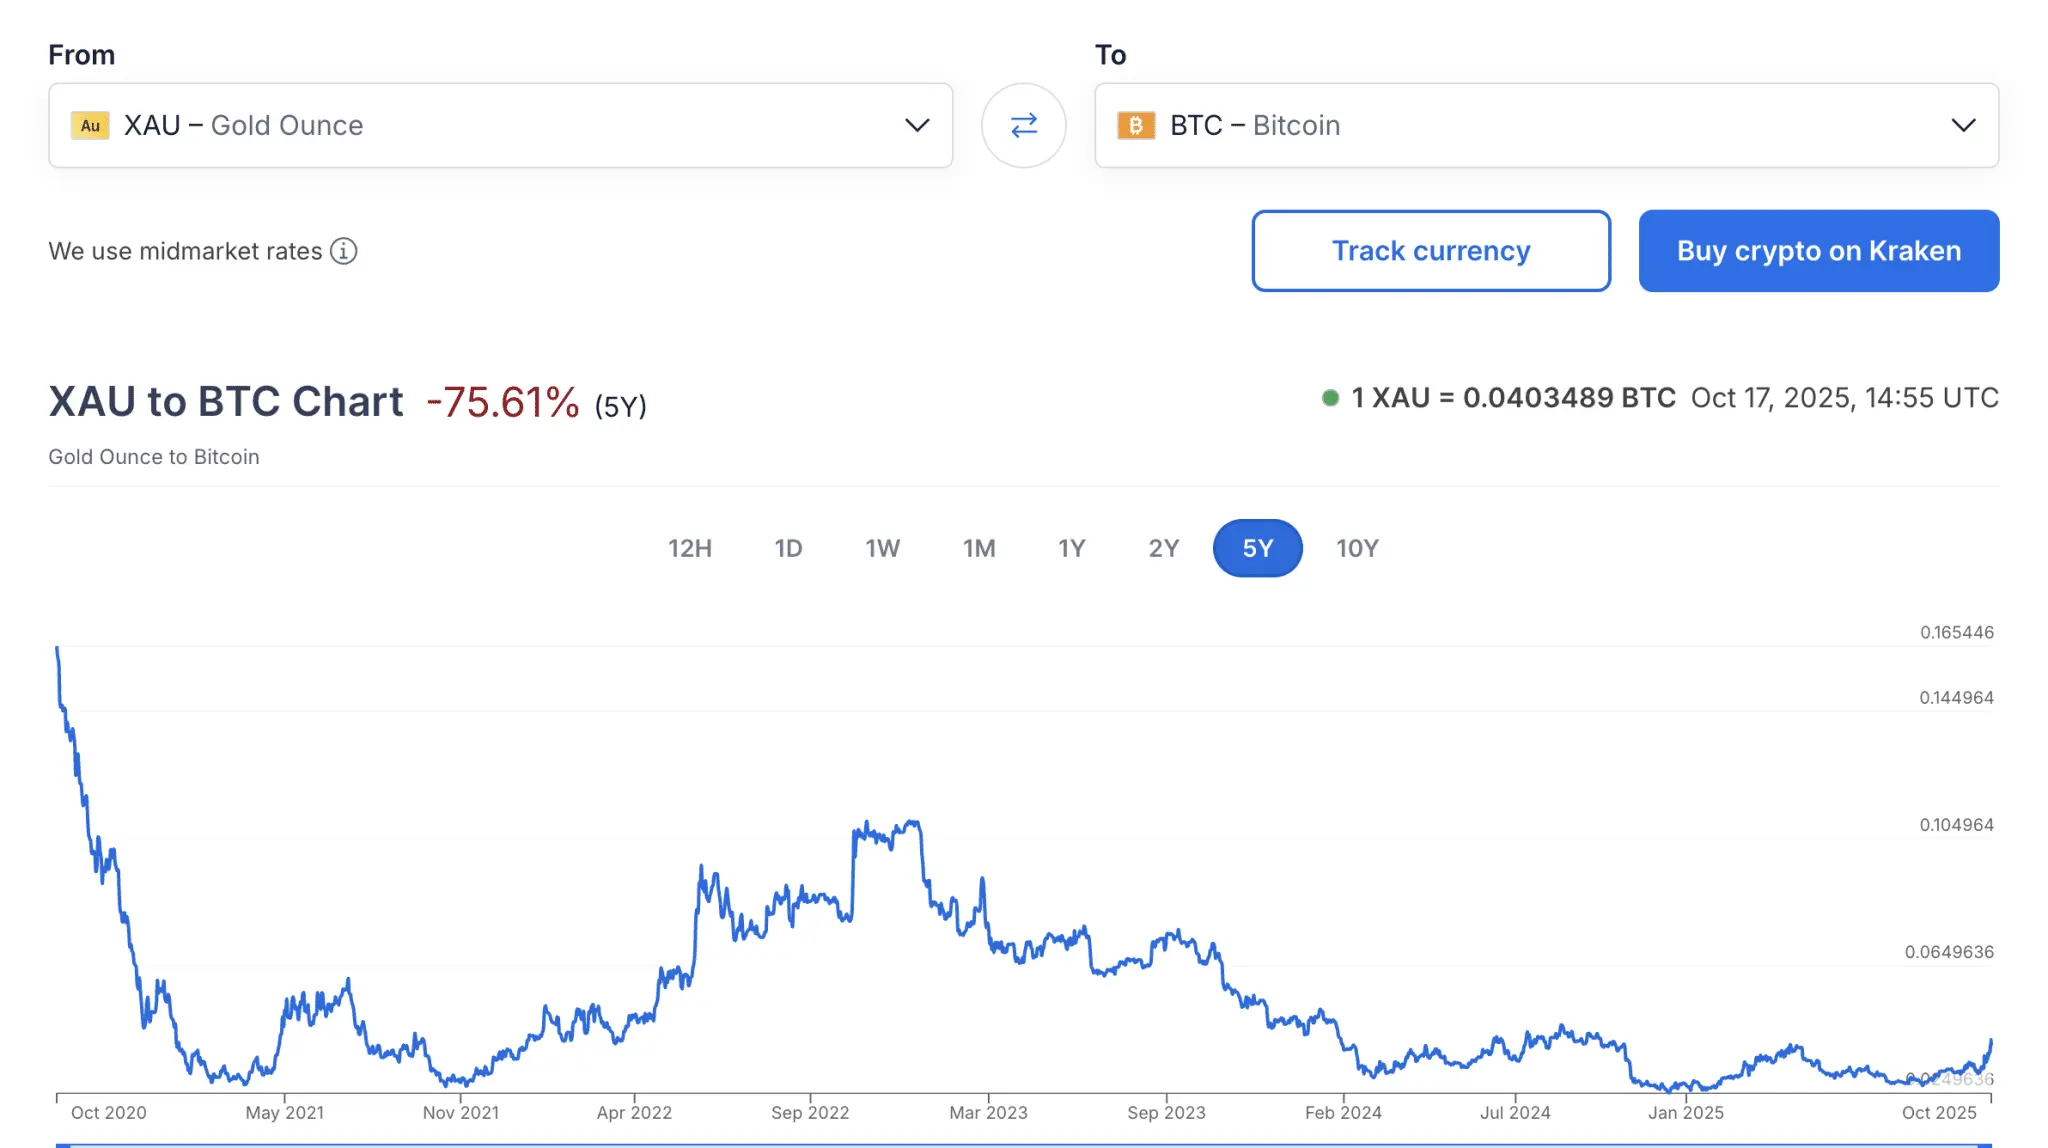
Task: Click Buy crypto on Kraken button
Action: pos(1818,251)
